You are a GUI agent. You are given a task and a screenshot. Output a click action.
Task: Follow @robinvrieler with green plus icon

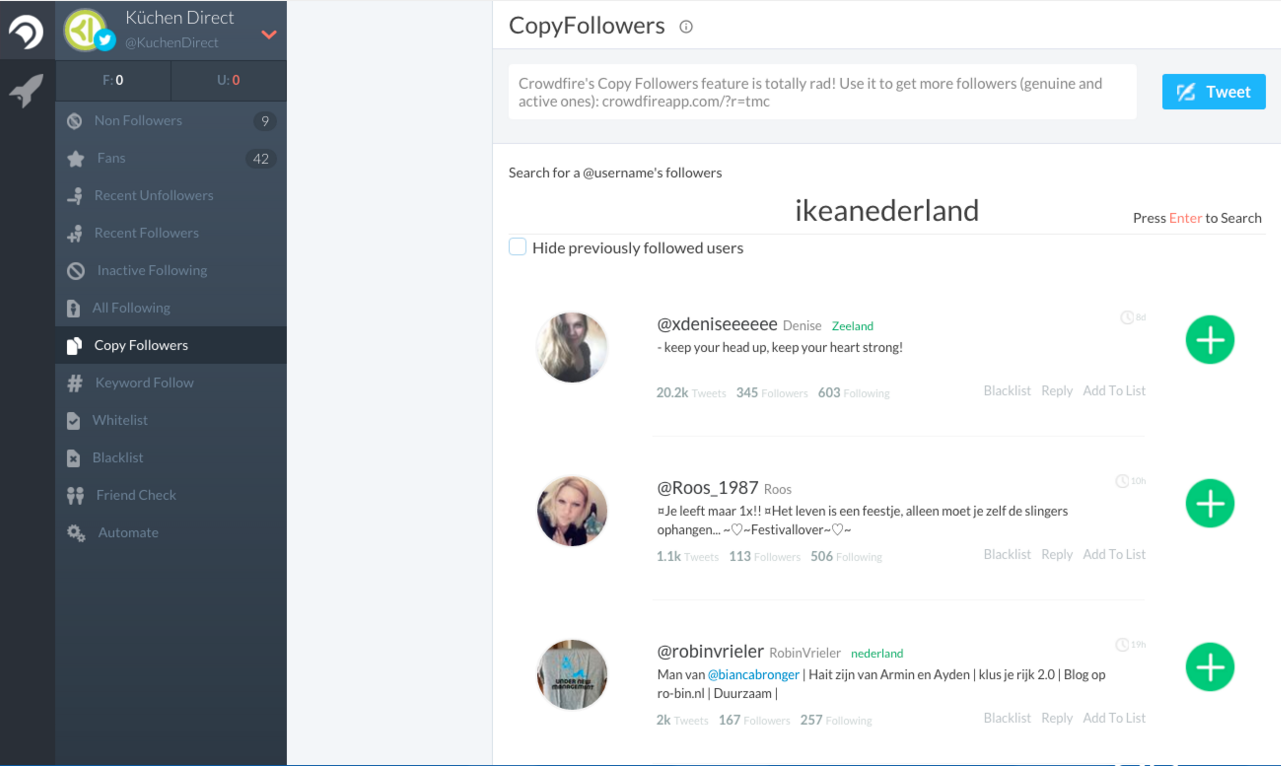point(1210,667)
